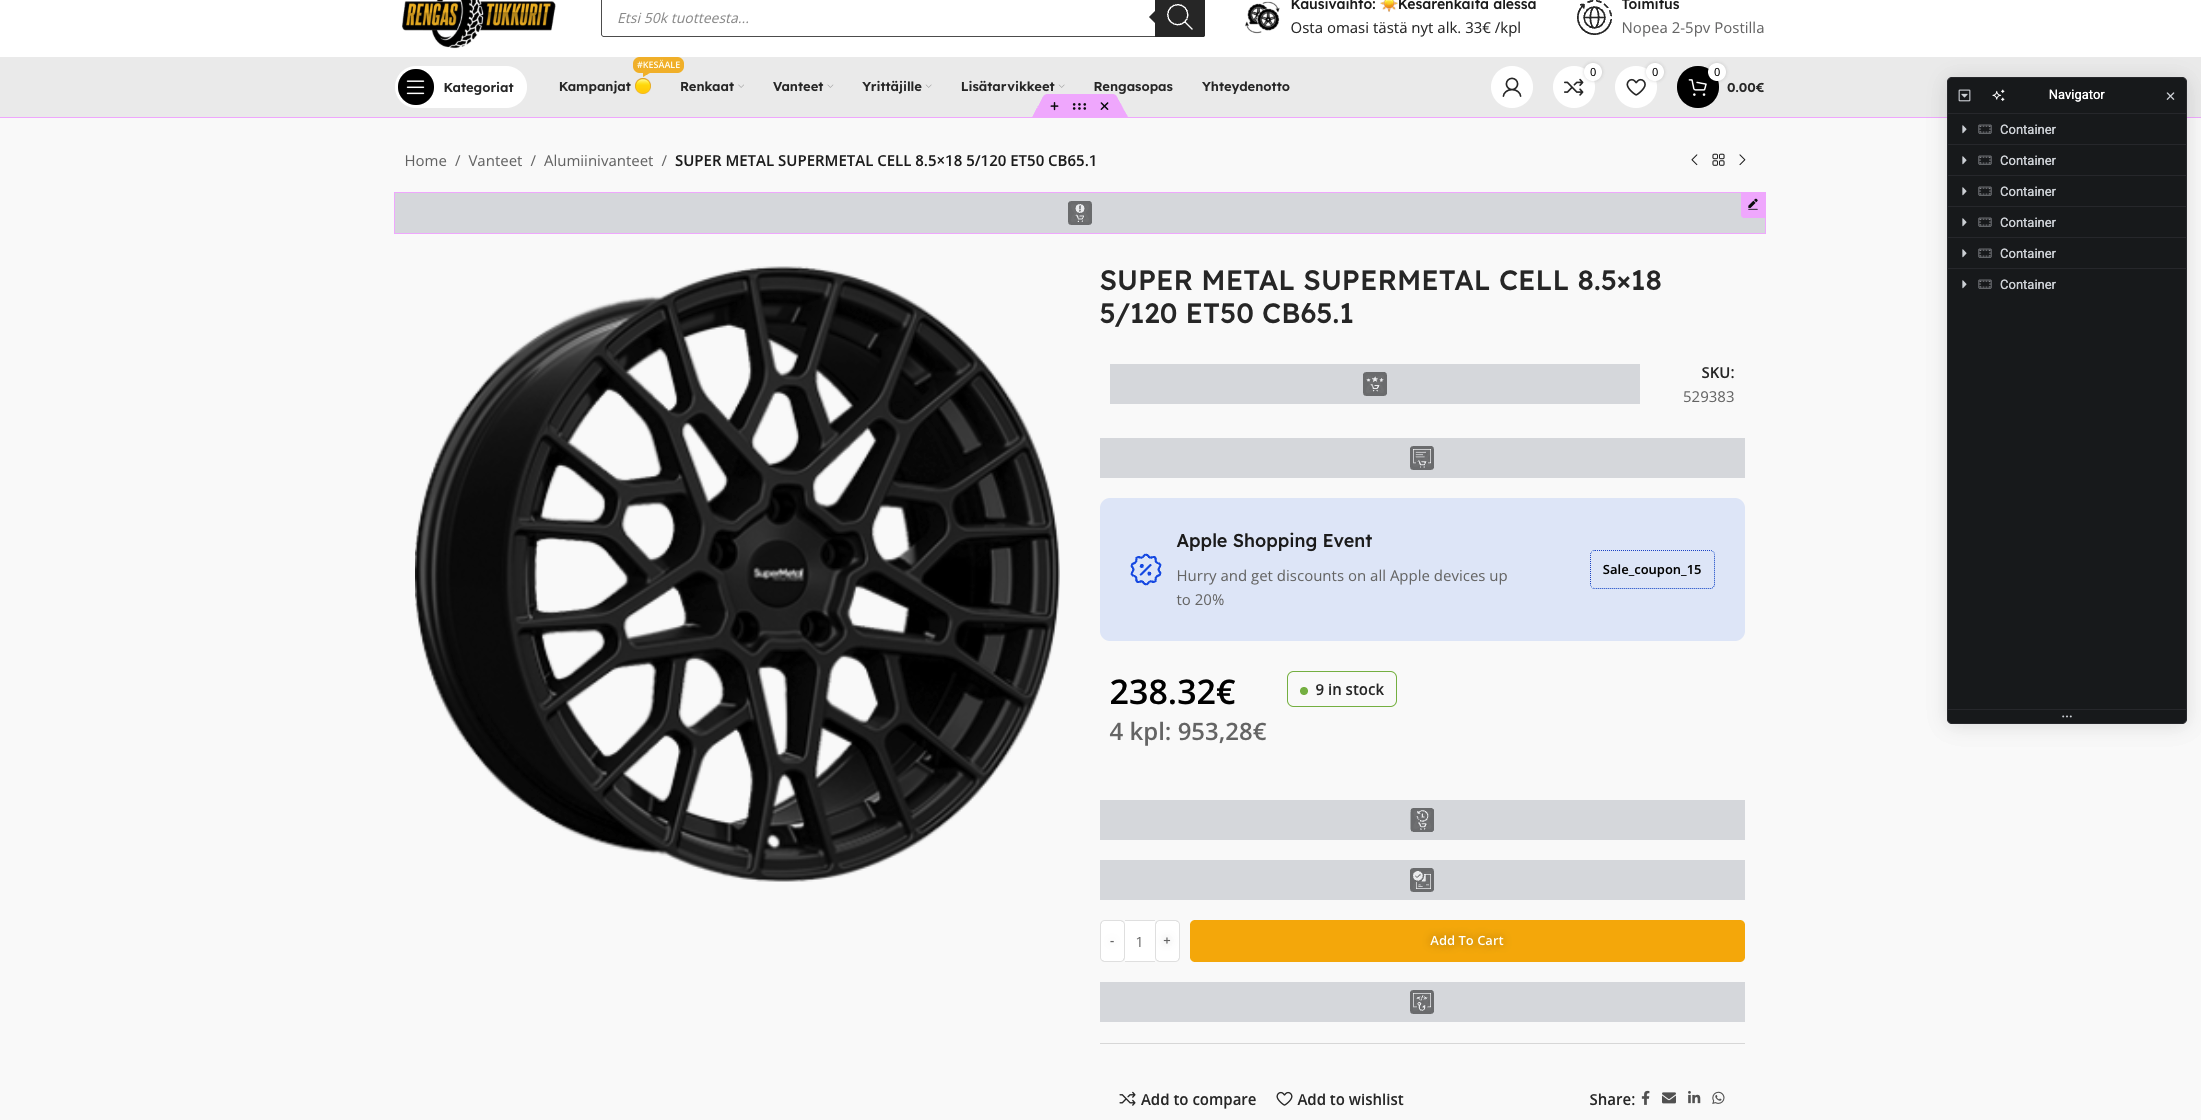The width and height of the screenshot is (2201, 1120).
Task: Select the notice widget placeholder below breadcrumbs
Action: [x=1080, y=213]
